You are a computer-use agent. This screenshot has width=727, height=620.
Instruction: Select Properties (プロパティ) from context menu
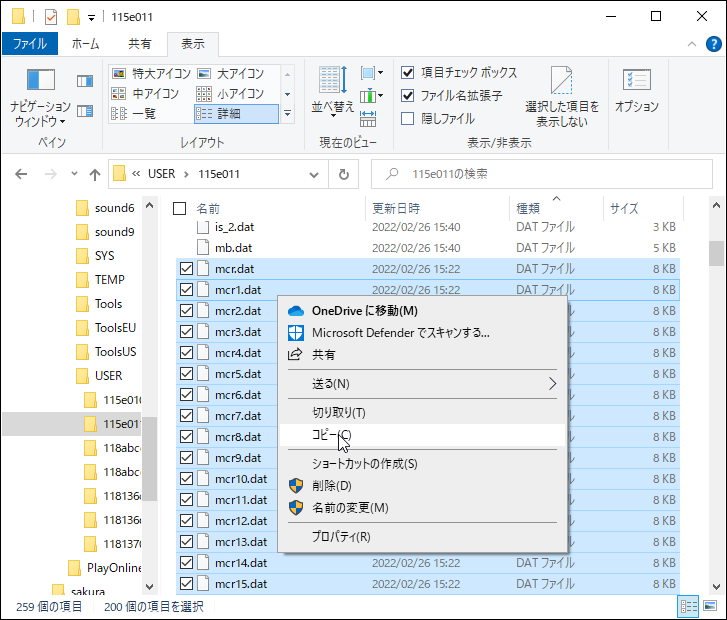tap(341, 537)
